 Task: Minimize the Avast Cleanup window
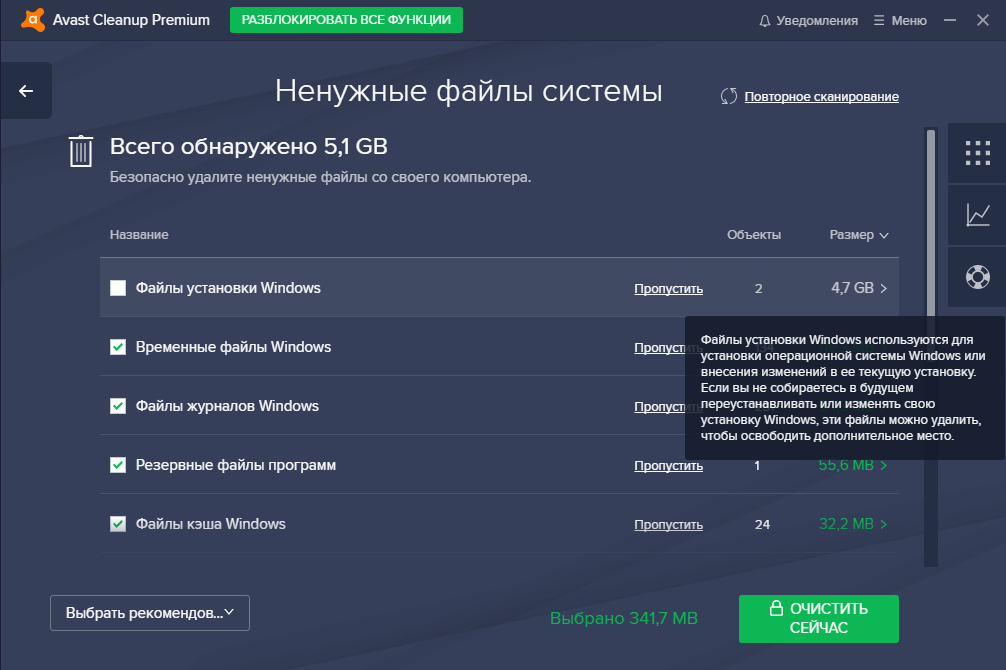(x=950, y=21)
